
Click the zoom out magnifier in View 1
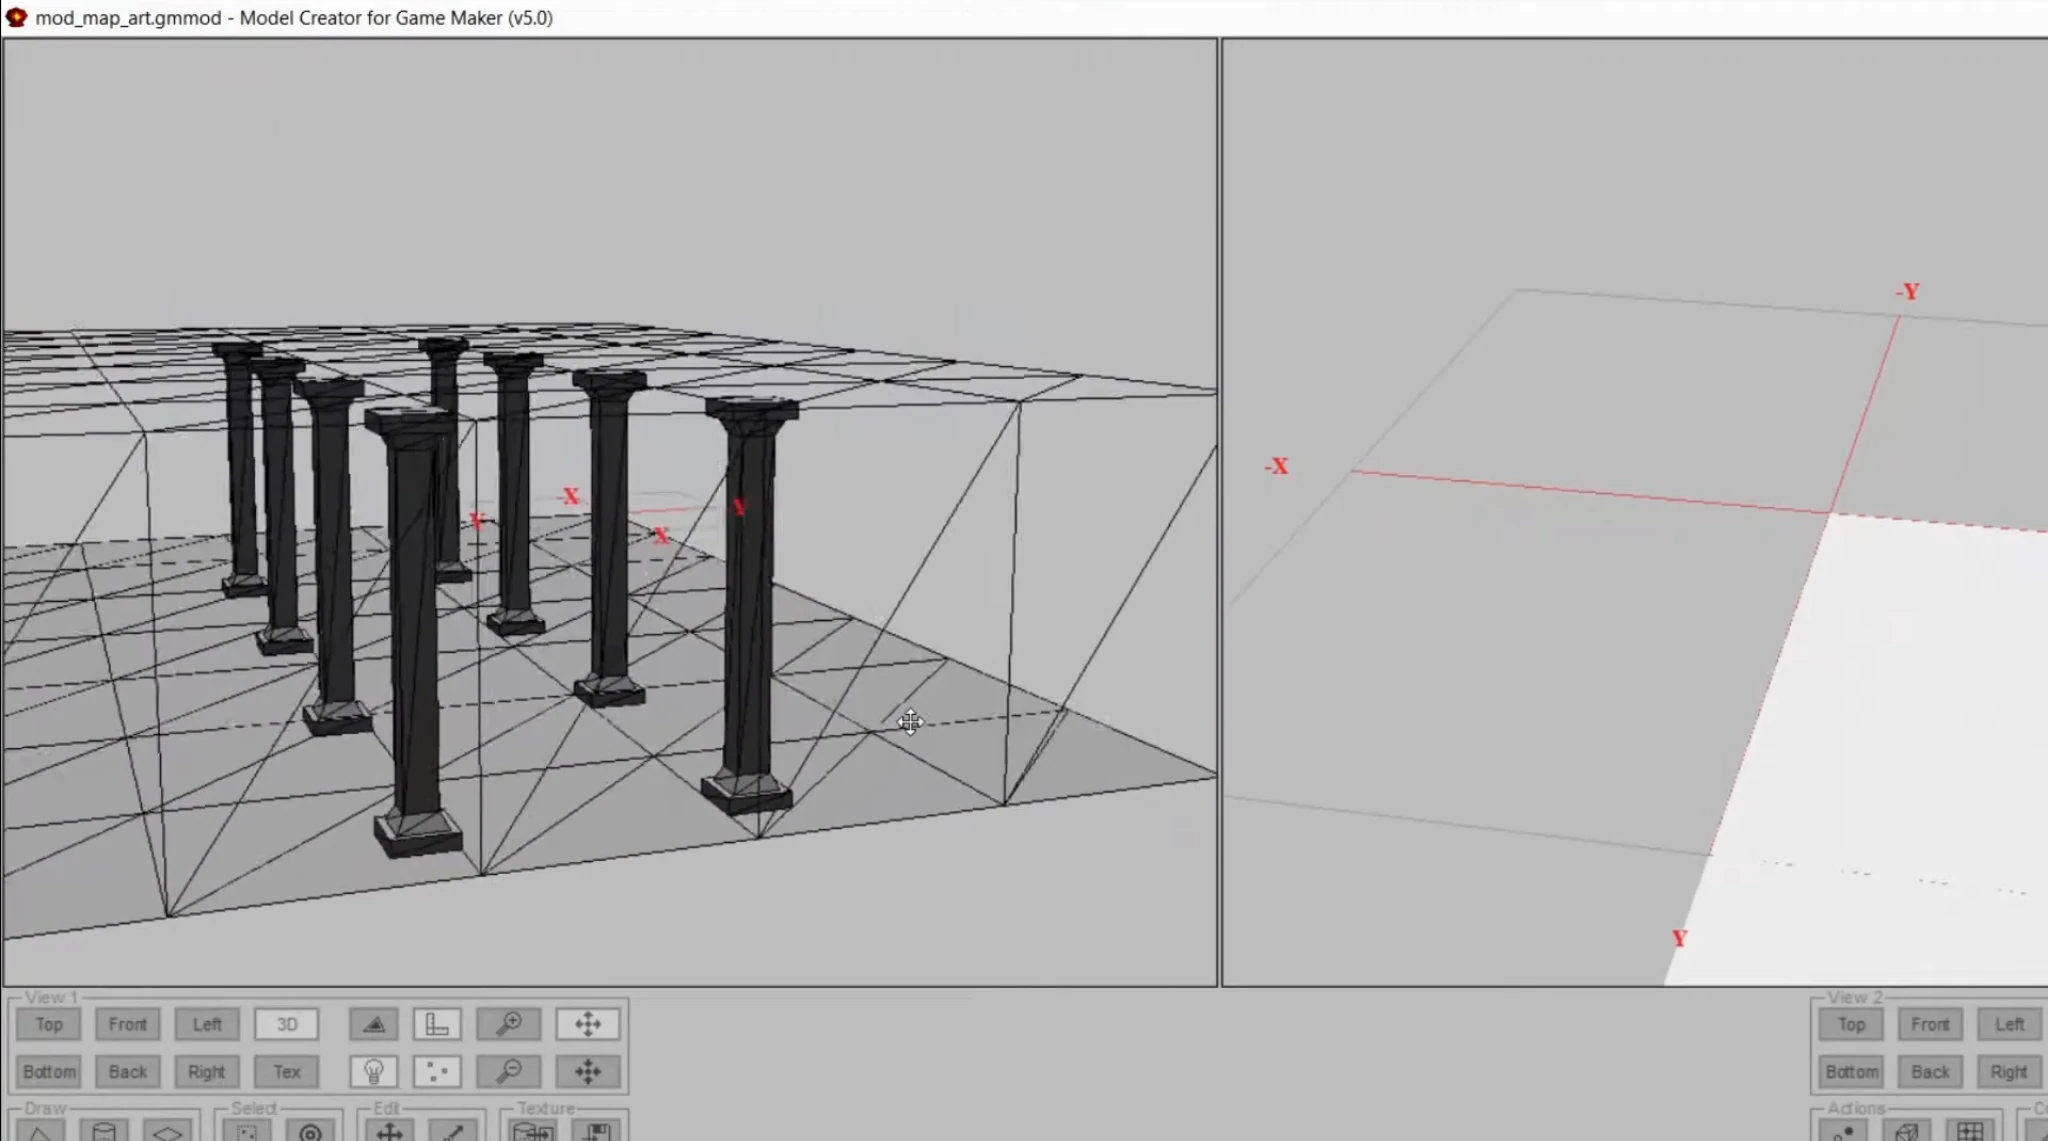coord(509,1072)
